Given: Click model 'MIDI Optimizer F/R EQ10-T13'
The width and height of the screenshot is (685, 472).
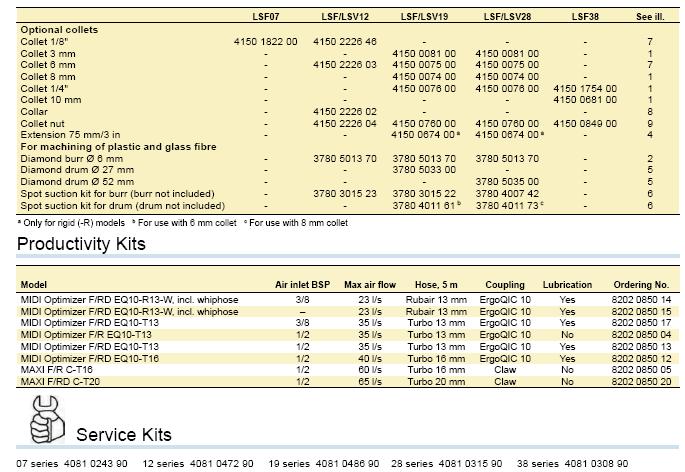Looking at the screenshot, I should pyautogui.click(x=86, y=335).
